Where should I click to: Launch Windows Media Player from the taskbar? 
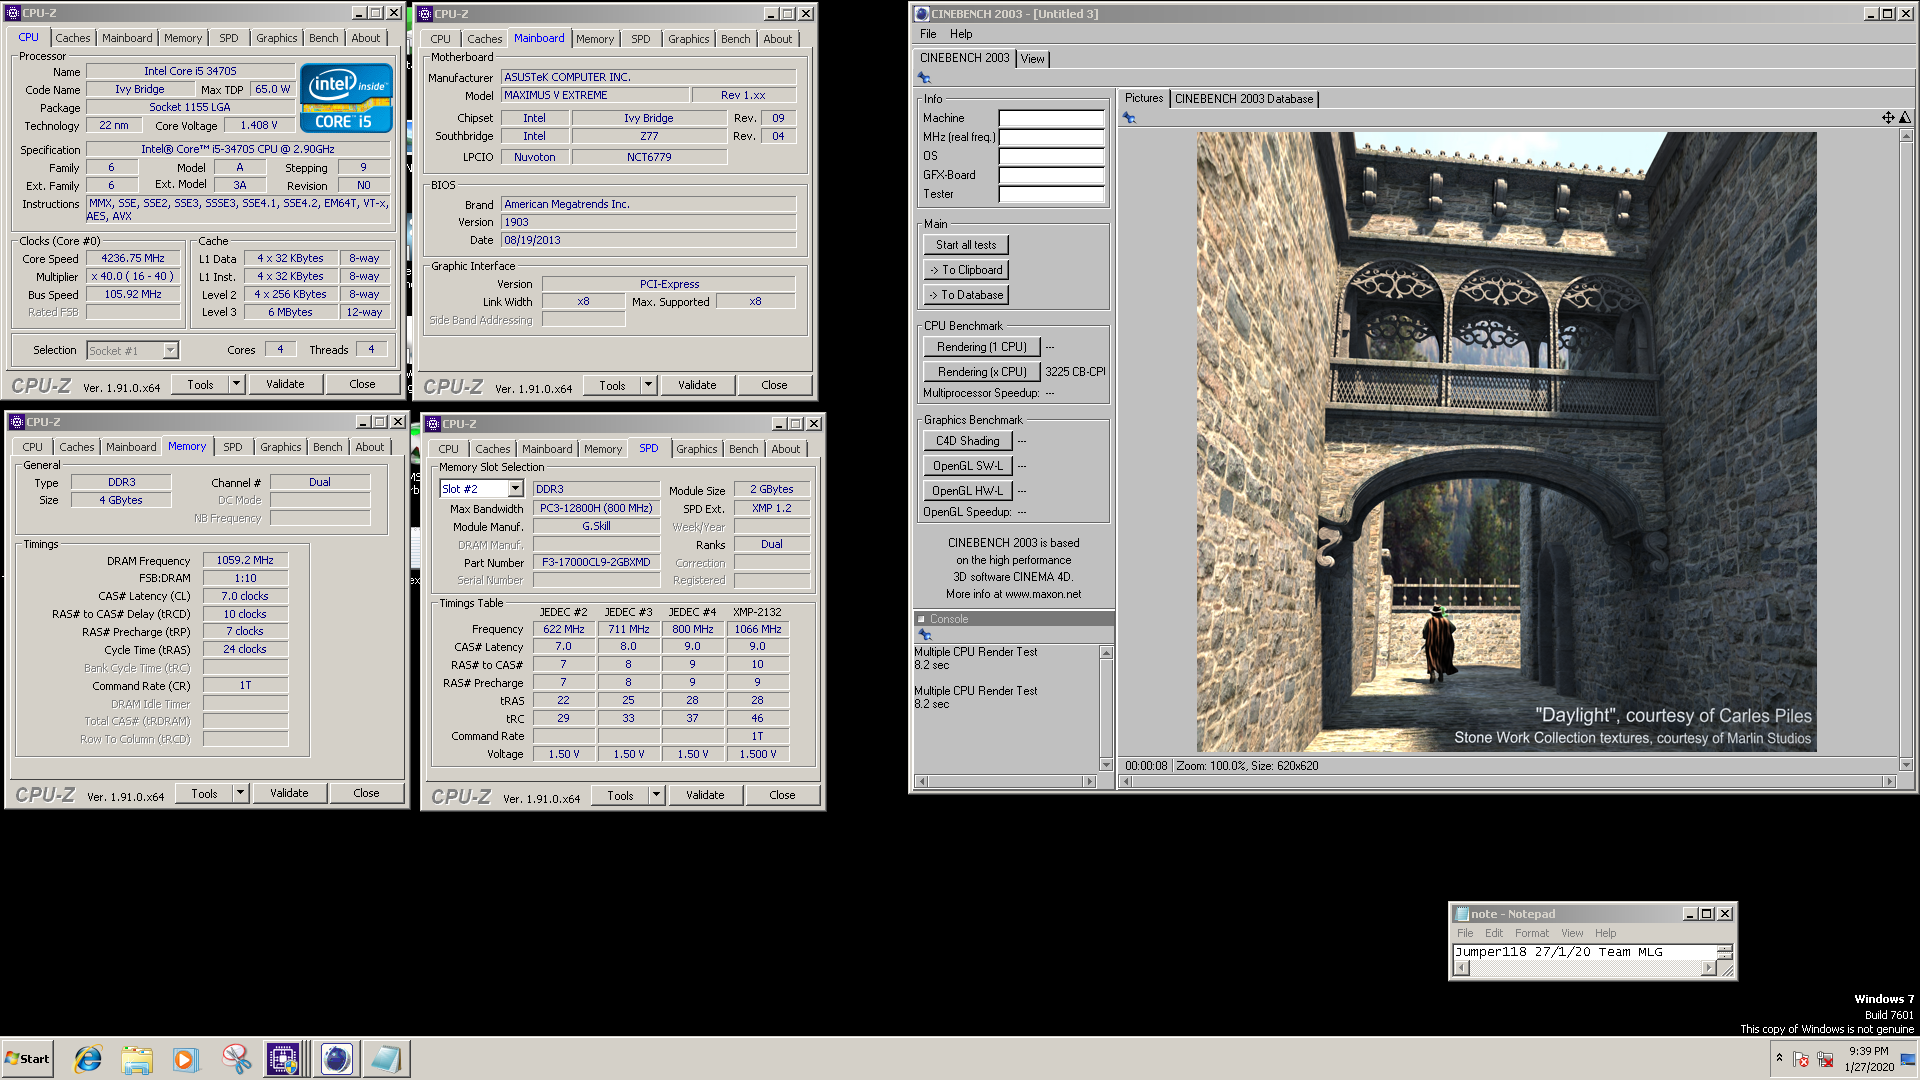186,1059
